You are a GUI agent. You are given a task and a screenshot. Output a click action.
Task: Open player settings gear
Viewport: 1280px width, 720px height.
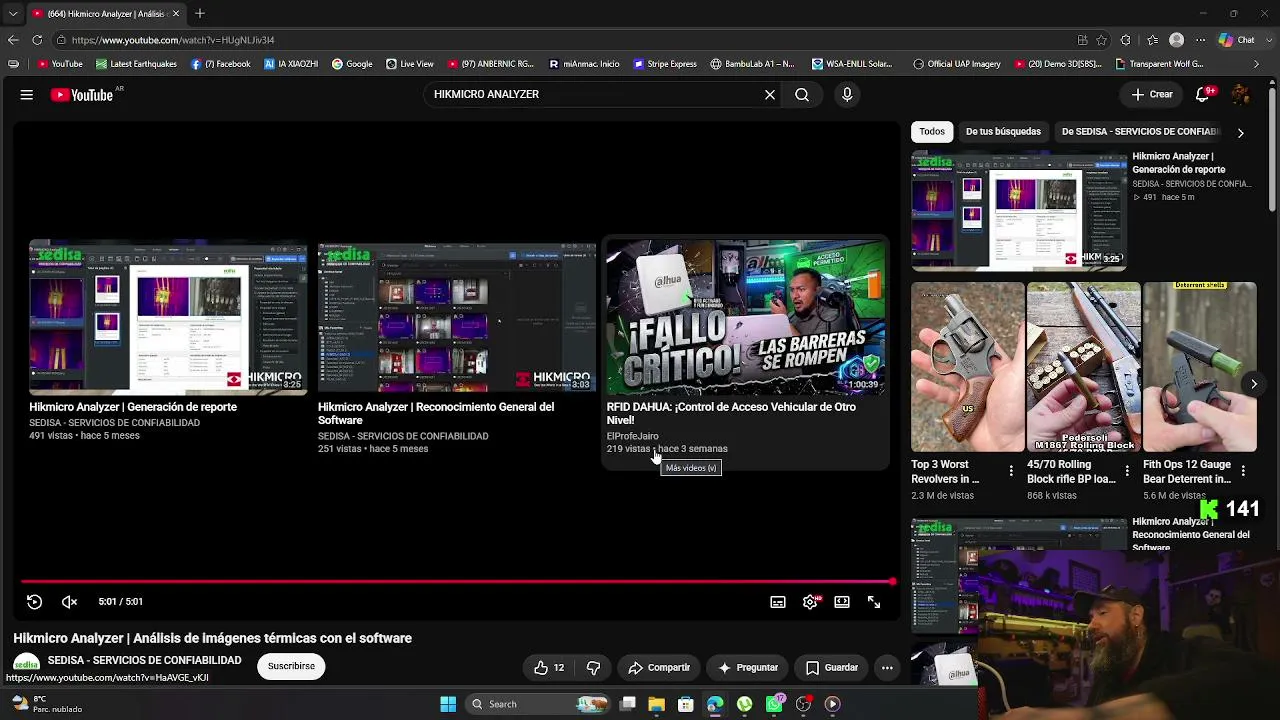810,602
